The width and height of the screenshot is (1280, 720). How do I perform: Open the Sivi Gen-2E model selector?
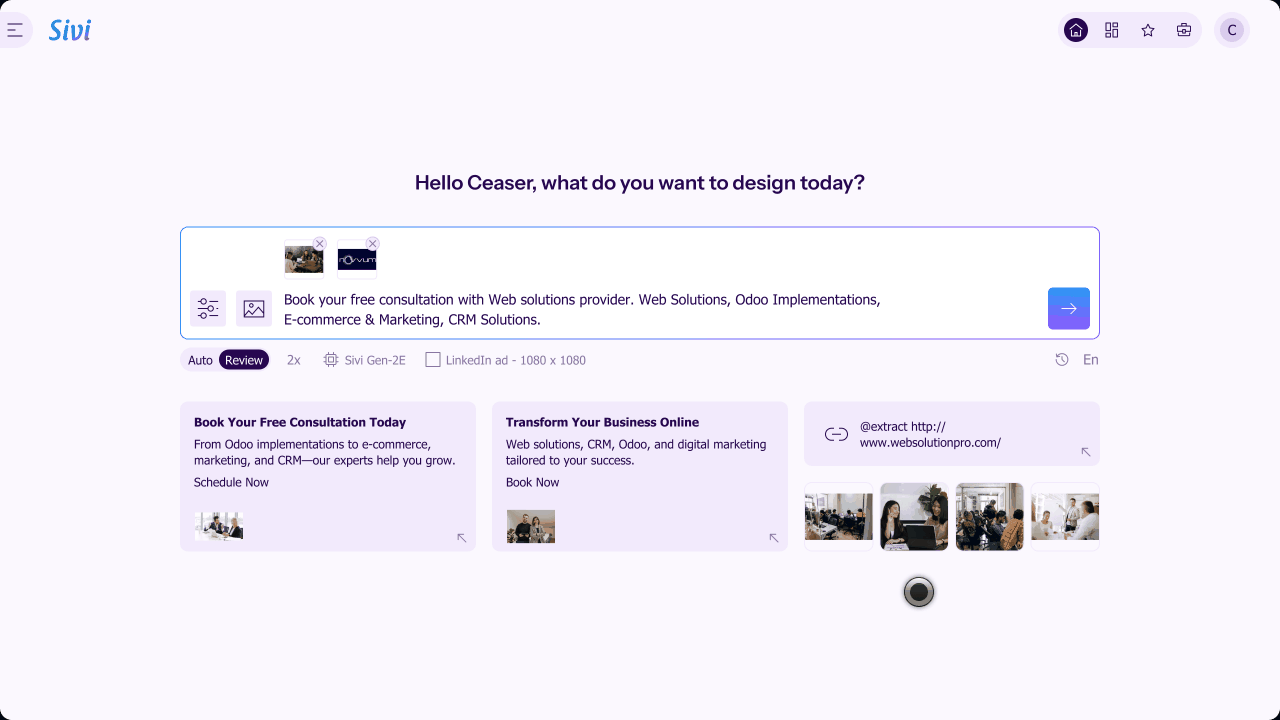click(365, 360)
